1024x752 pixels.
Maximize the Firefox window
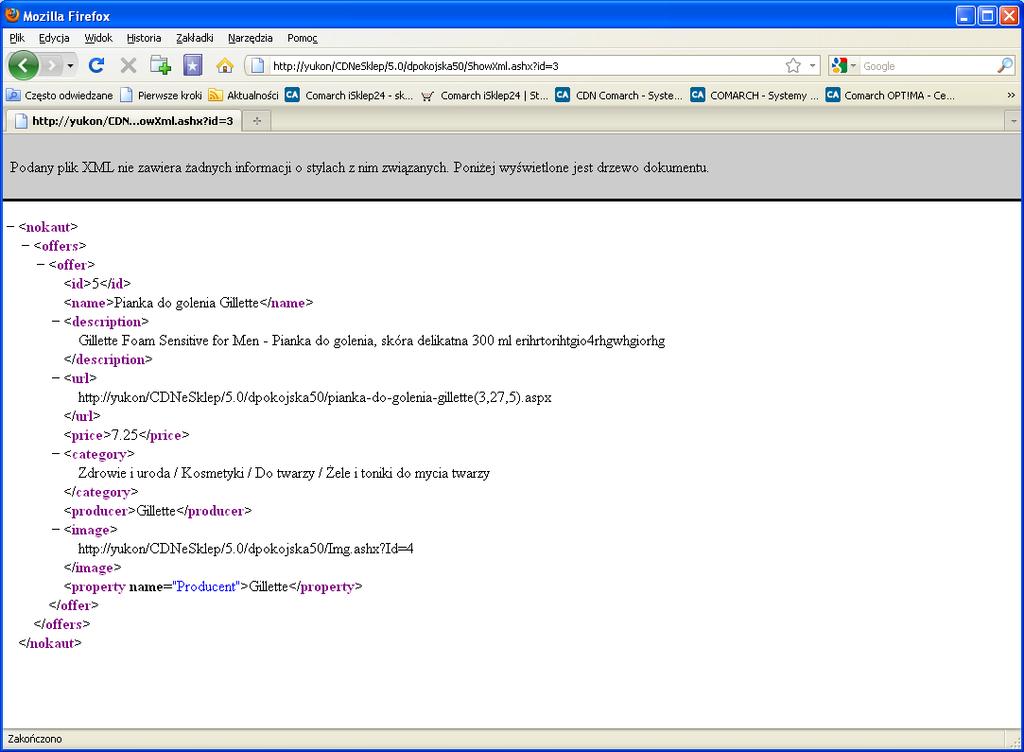988,15
